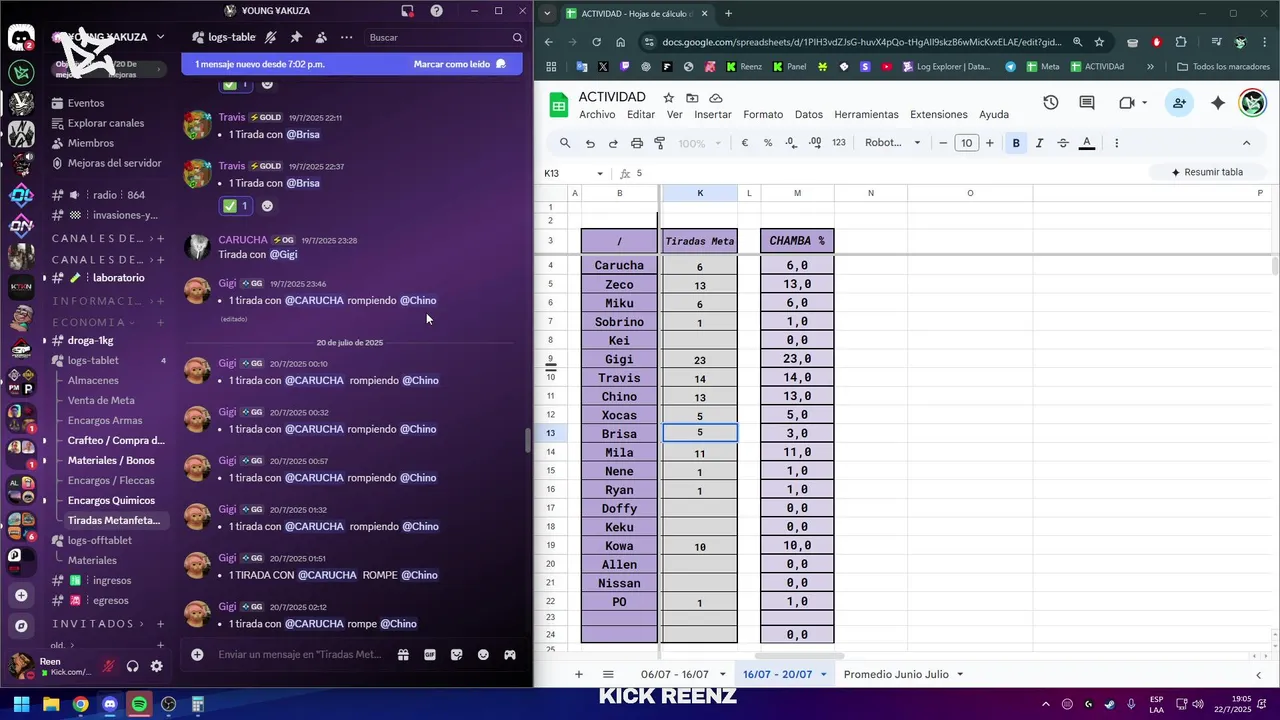
Task: Open the Roboto font family dropdown
Action: 893,143
